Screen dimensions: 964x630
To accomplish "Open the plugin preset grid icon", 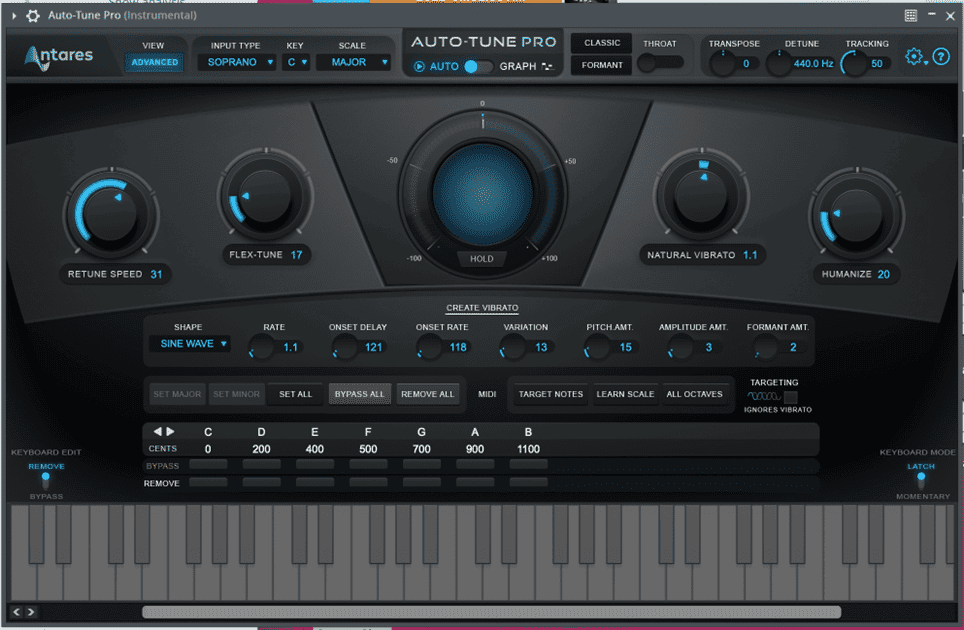I will point(911,15).
